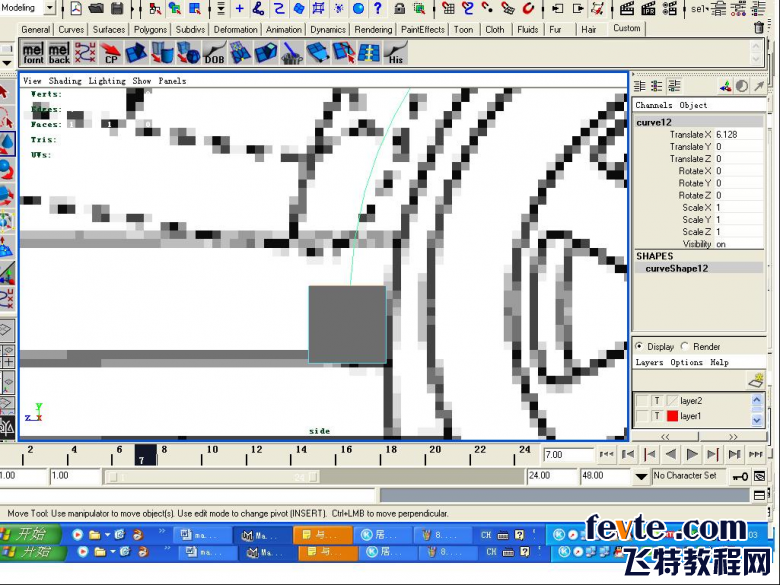This screenshot has width=780, height=585.
Task: Click the layer2 color swatch
Action: [672, 401]
